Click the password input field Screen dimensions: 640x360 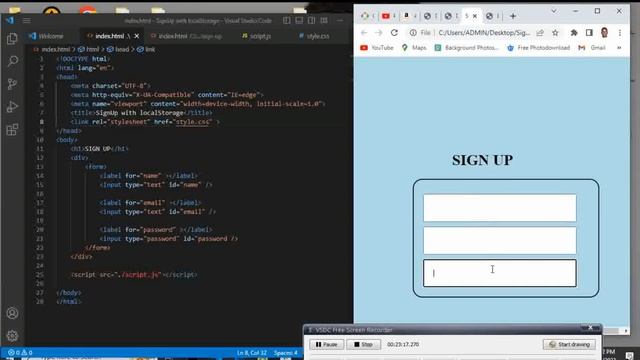point(500,273)
